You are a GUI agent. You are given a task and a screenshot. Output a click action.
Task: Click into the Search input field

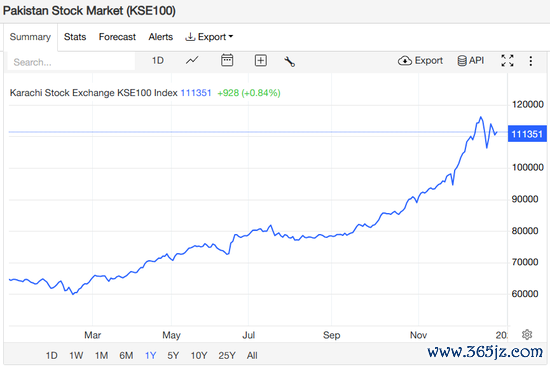pos(71,62)
